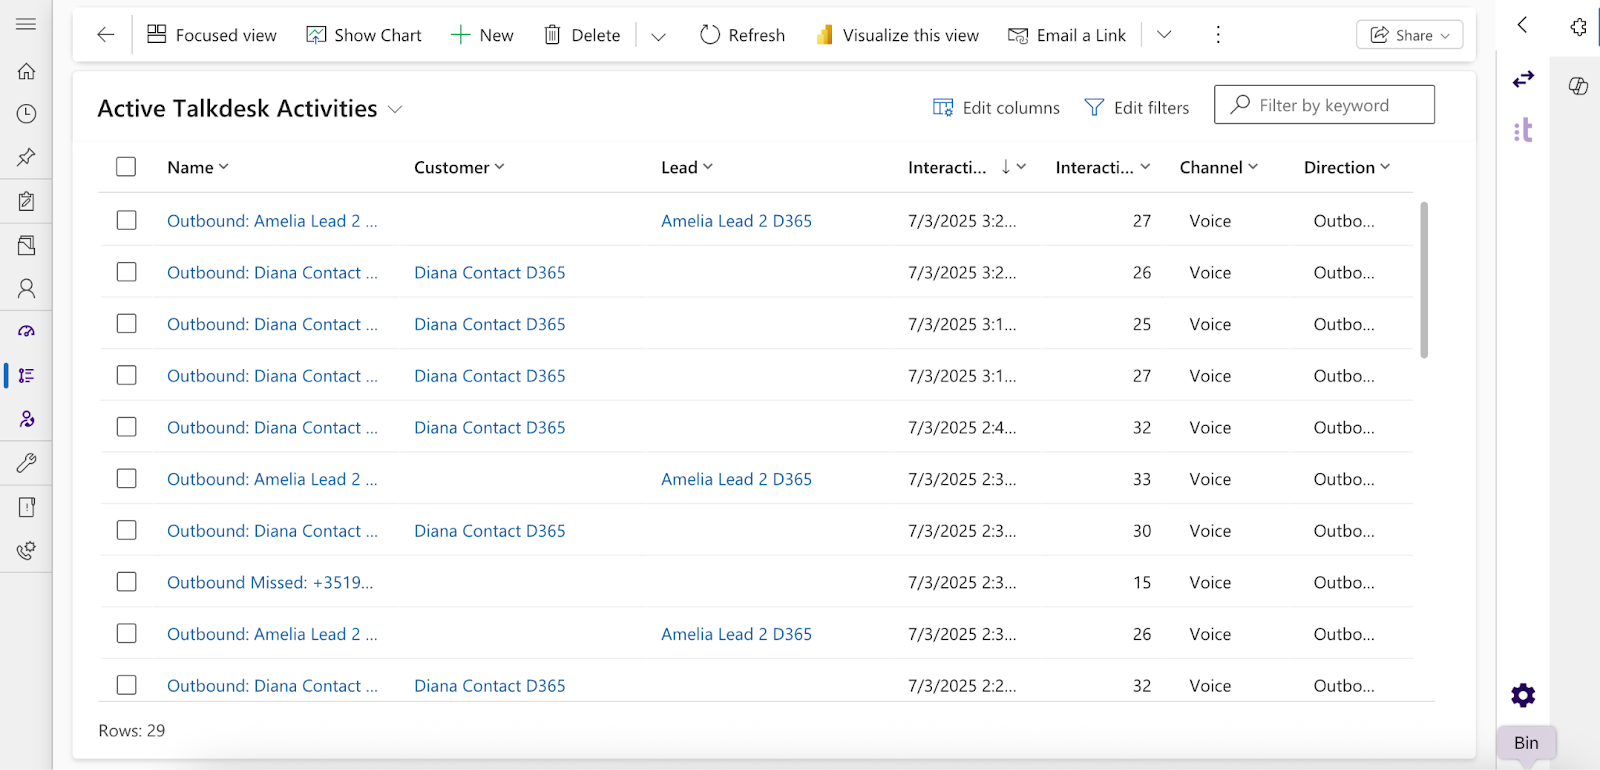Open Amelia Lead 2 D365 in first row
The image size is (1600, 770).
point(736,220)
